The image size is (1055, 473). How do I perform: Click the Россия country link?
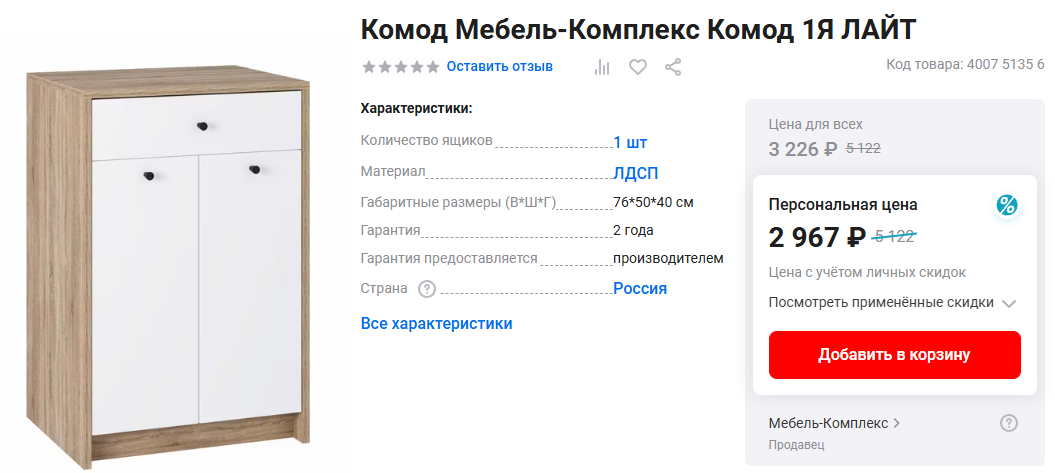pyautogui.click(x=640, y=289)
